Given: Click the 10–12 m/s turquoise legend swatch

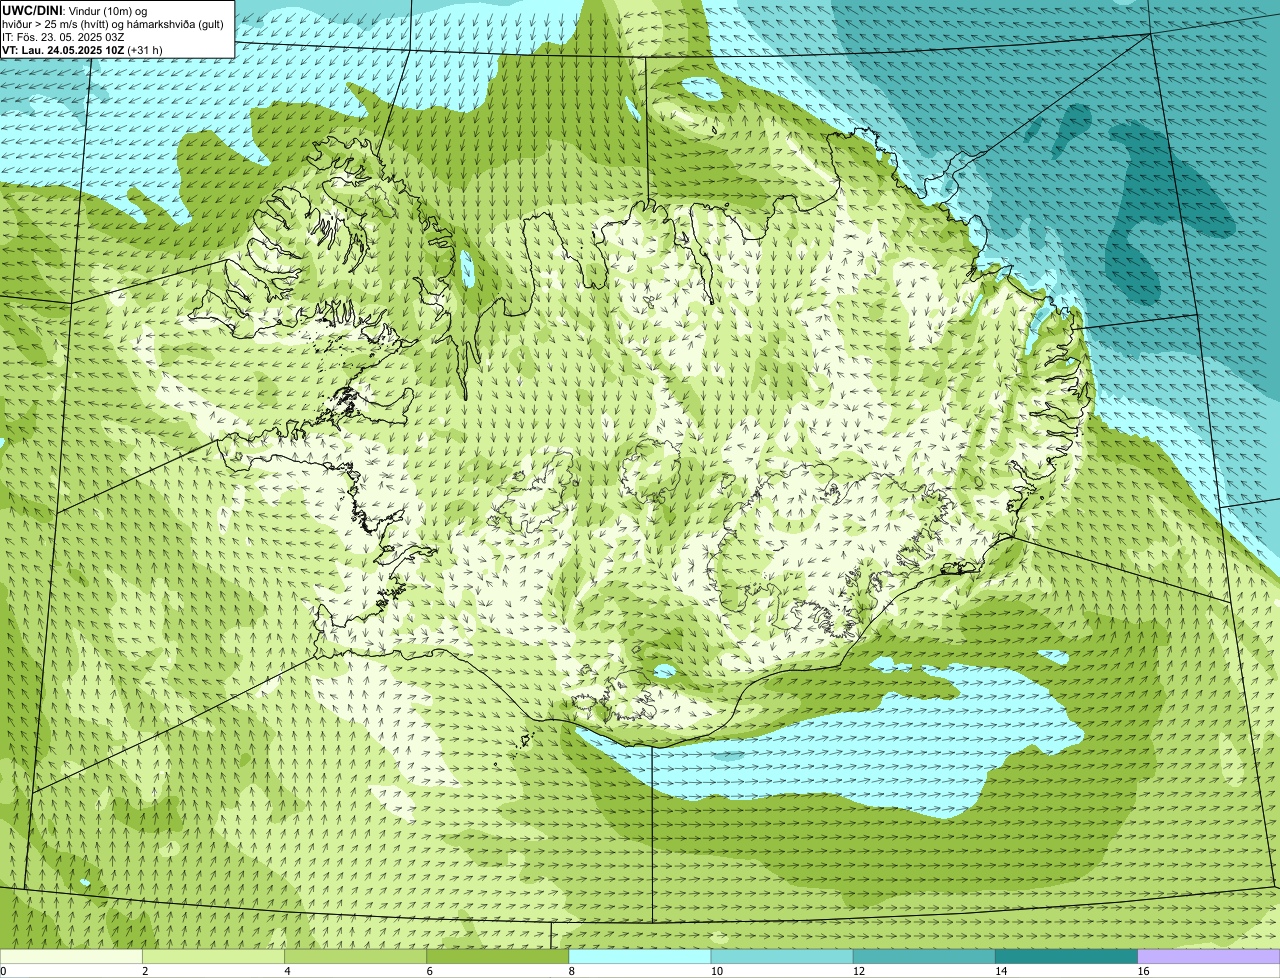Looking at the screenshot, I should (x=782, y=956).
